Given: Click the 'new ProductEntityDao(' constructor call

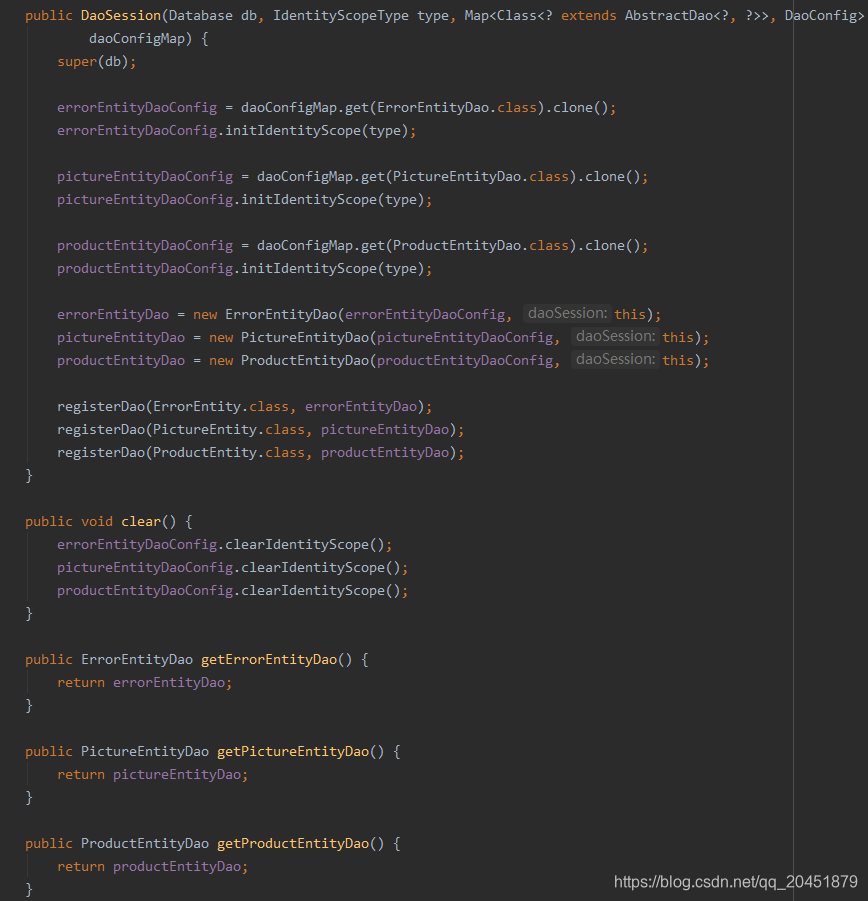Looking at the screenshot, I should (x=292, y=360).
